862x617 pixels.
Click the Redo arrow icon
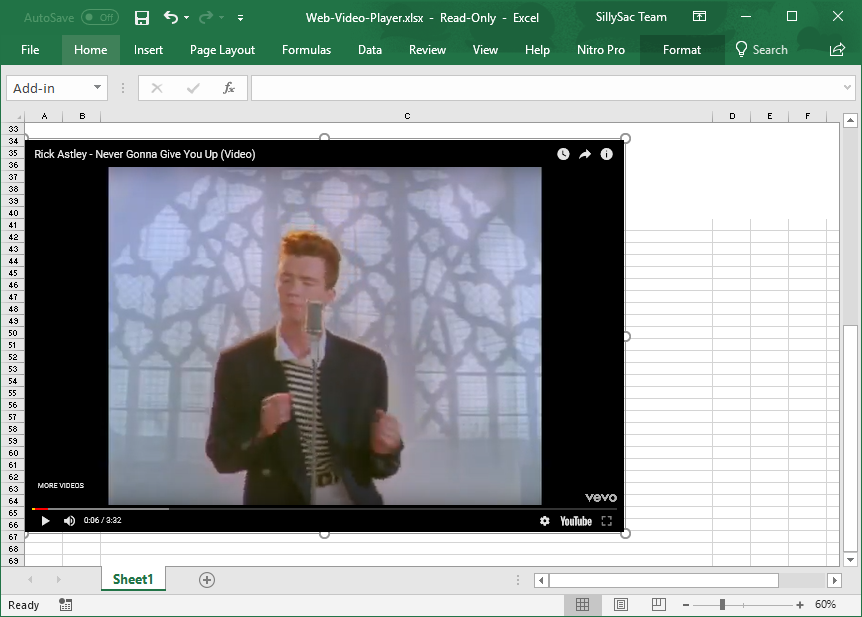point(206,18)
